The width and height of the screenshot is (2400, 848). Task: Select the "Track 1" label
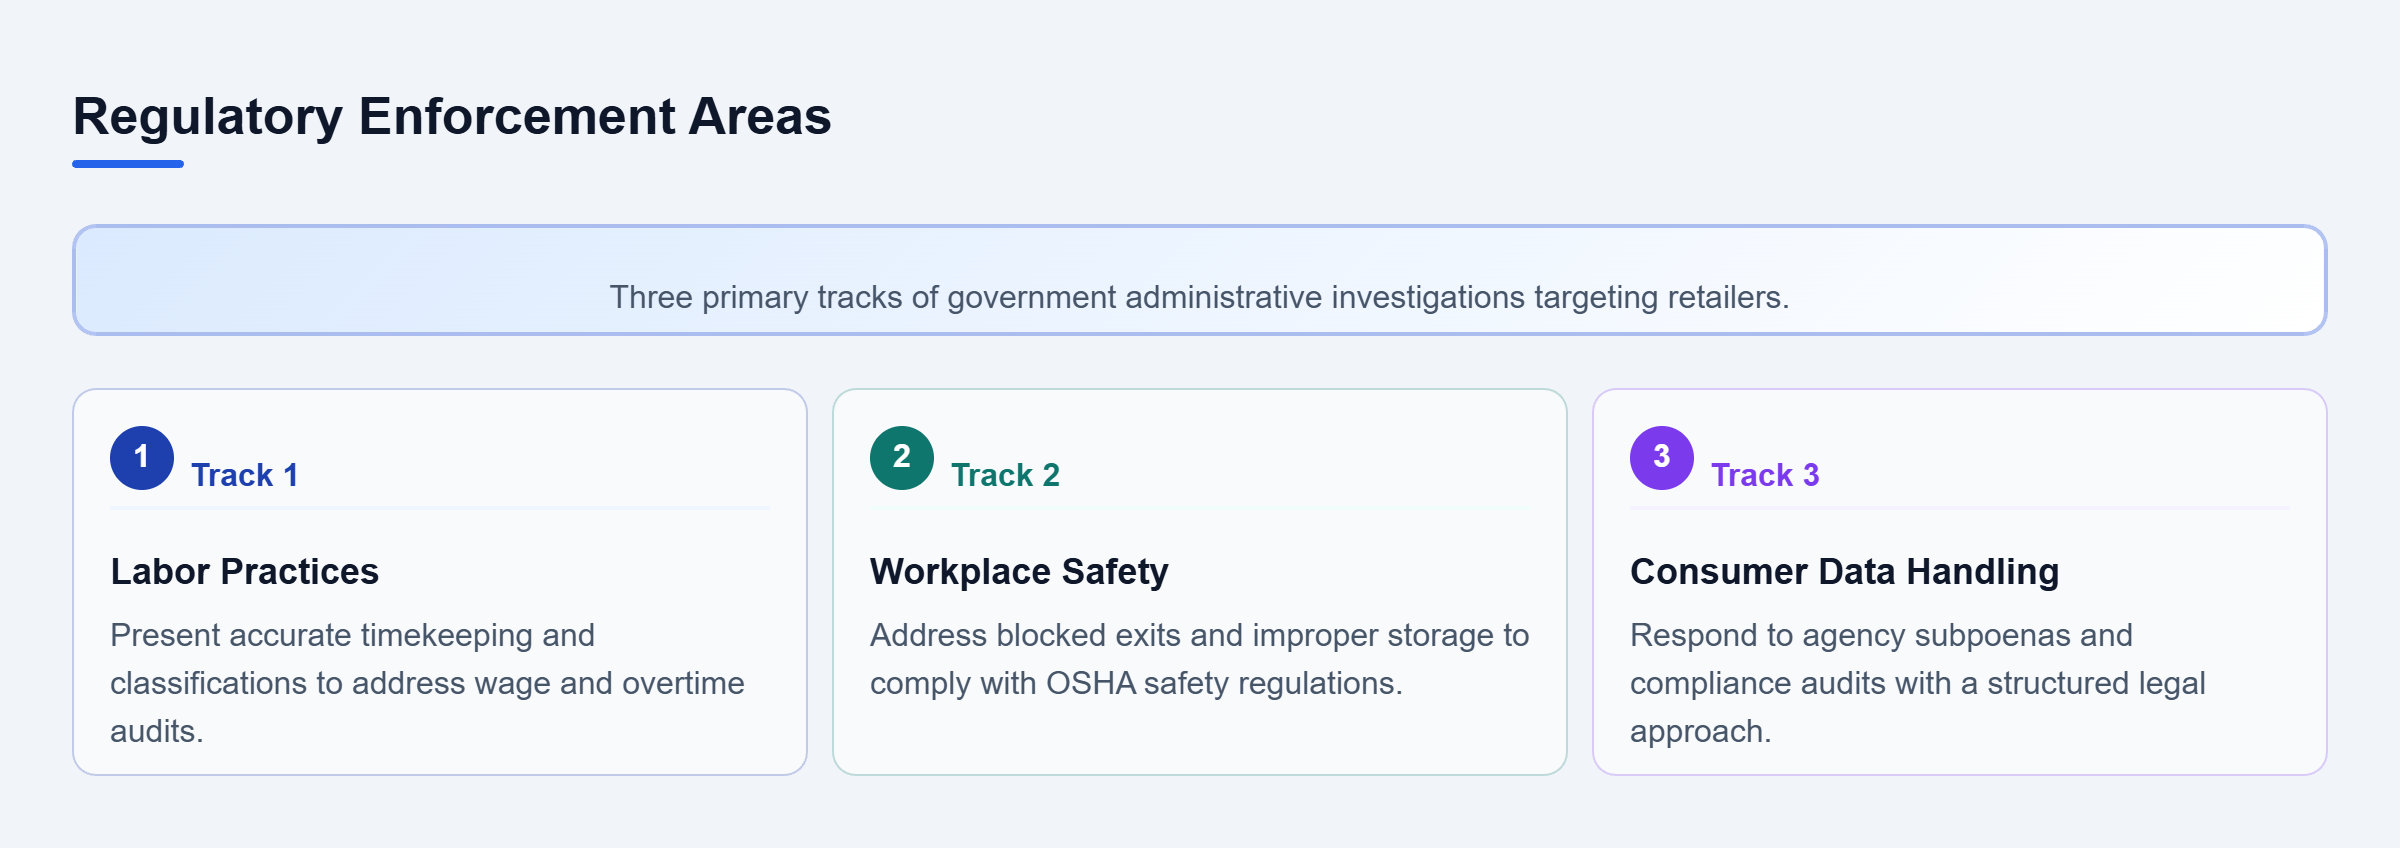pyautogui.click(x=245, y=475)
